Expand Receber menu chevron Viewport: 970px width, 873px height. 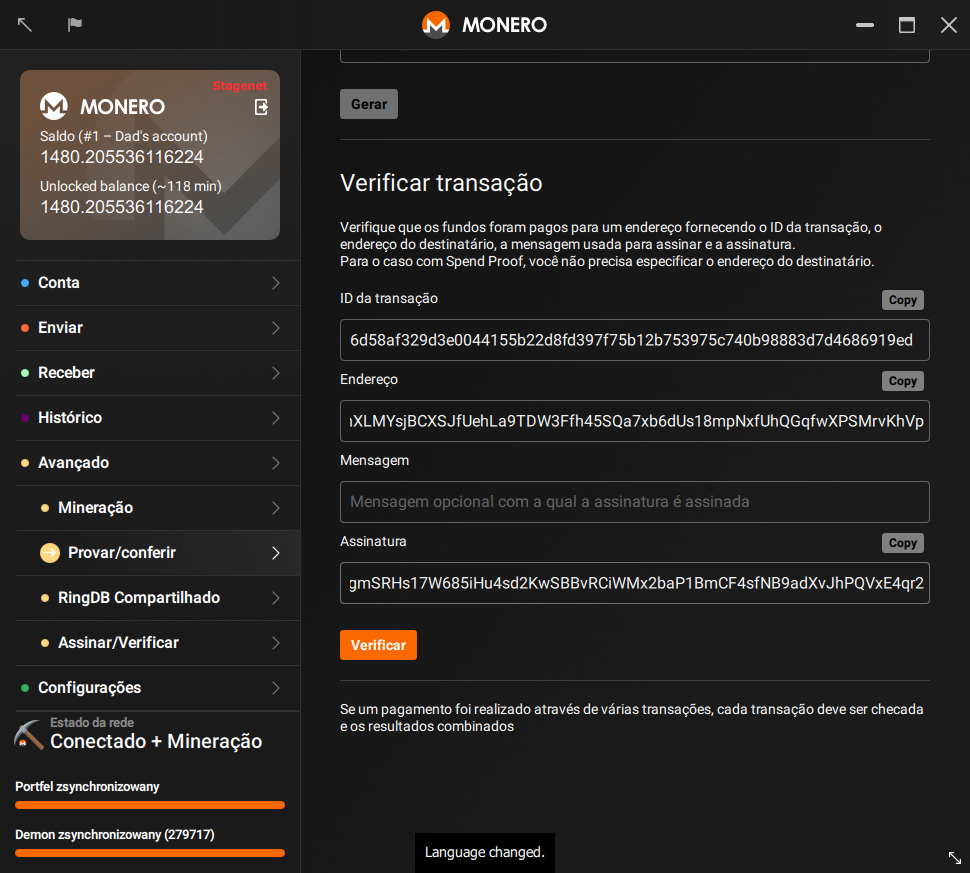[276, 373]
